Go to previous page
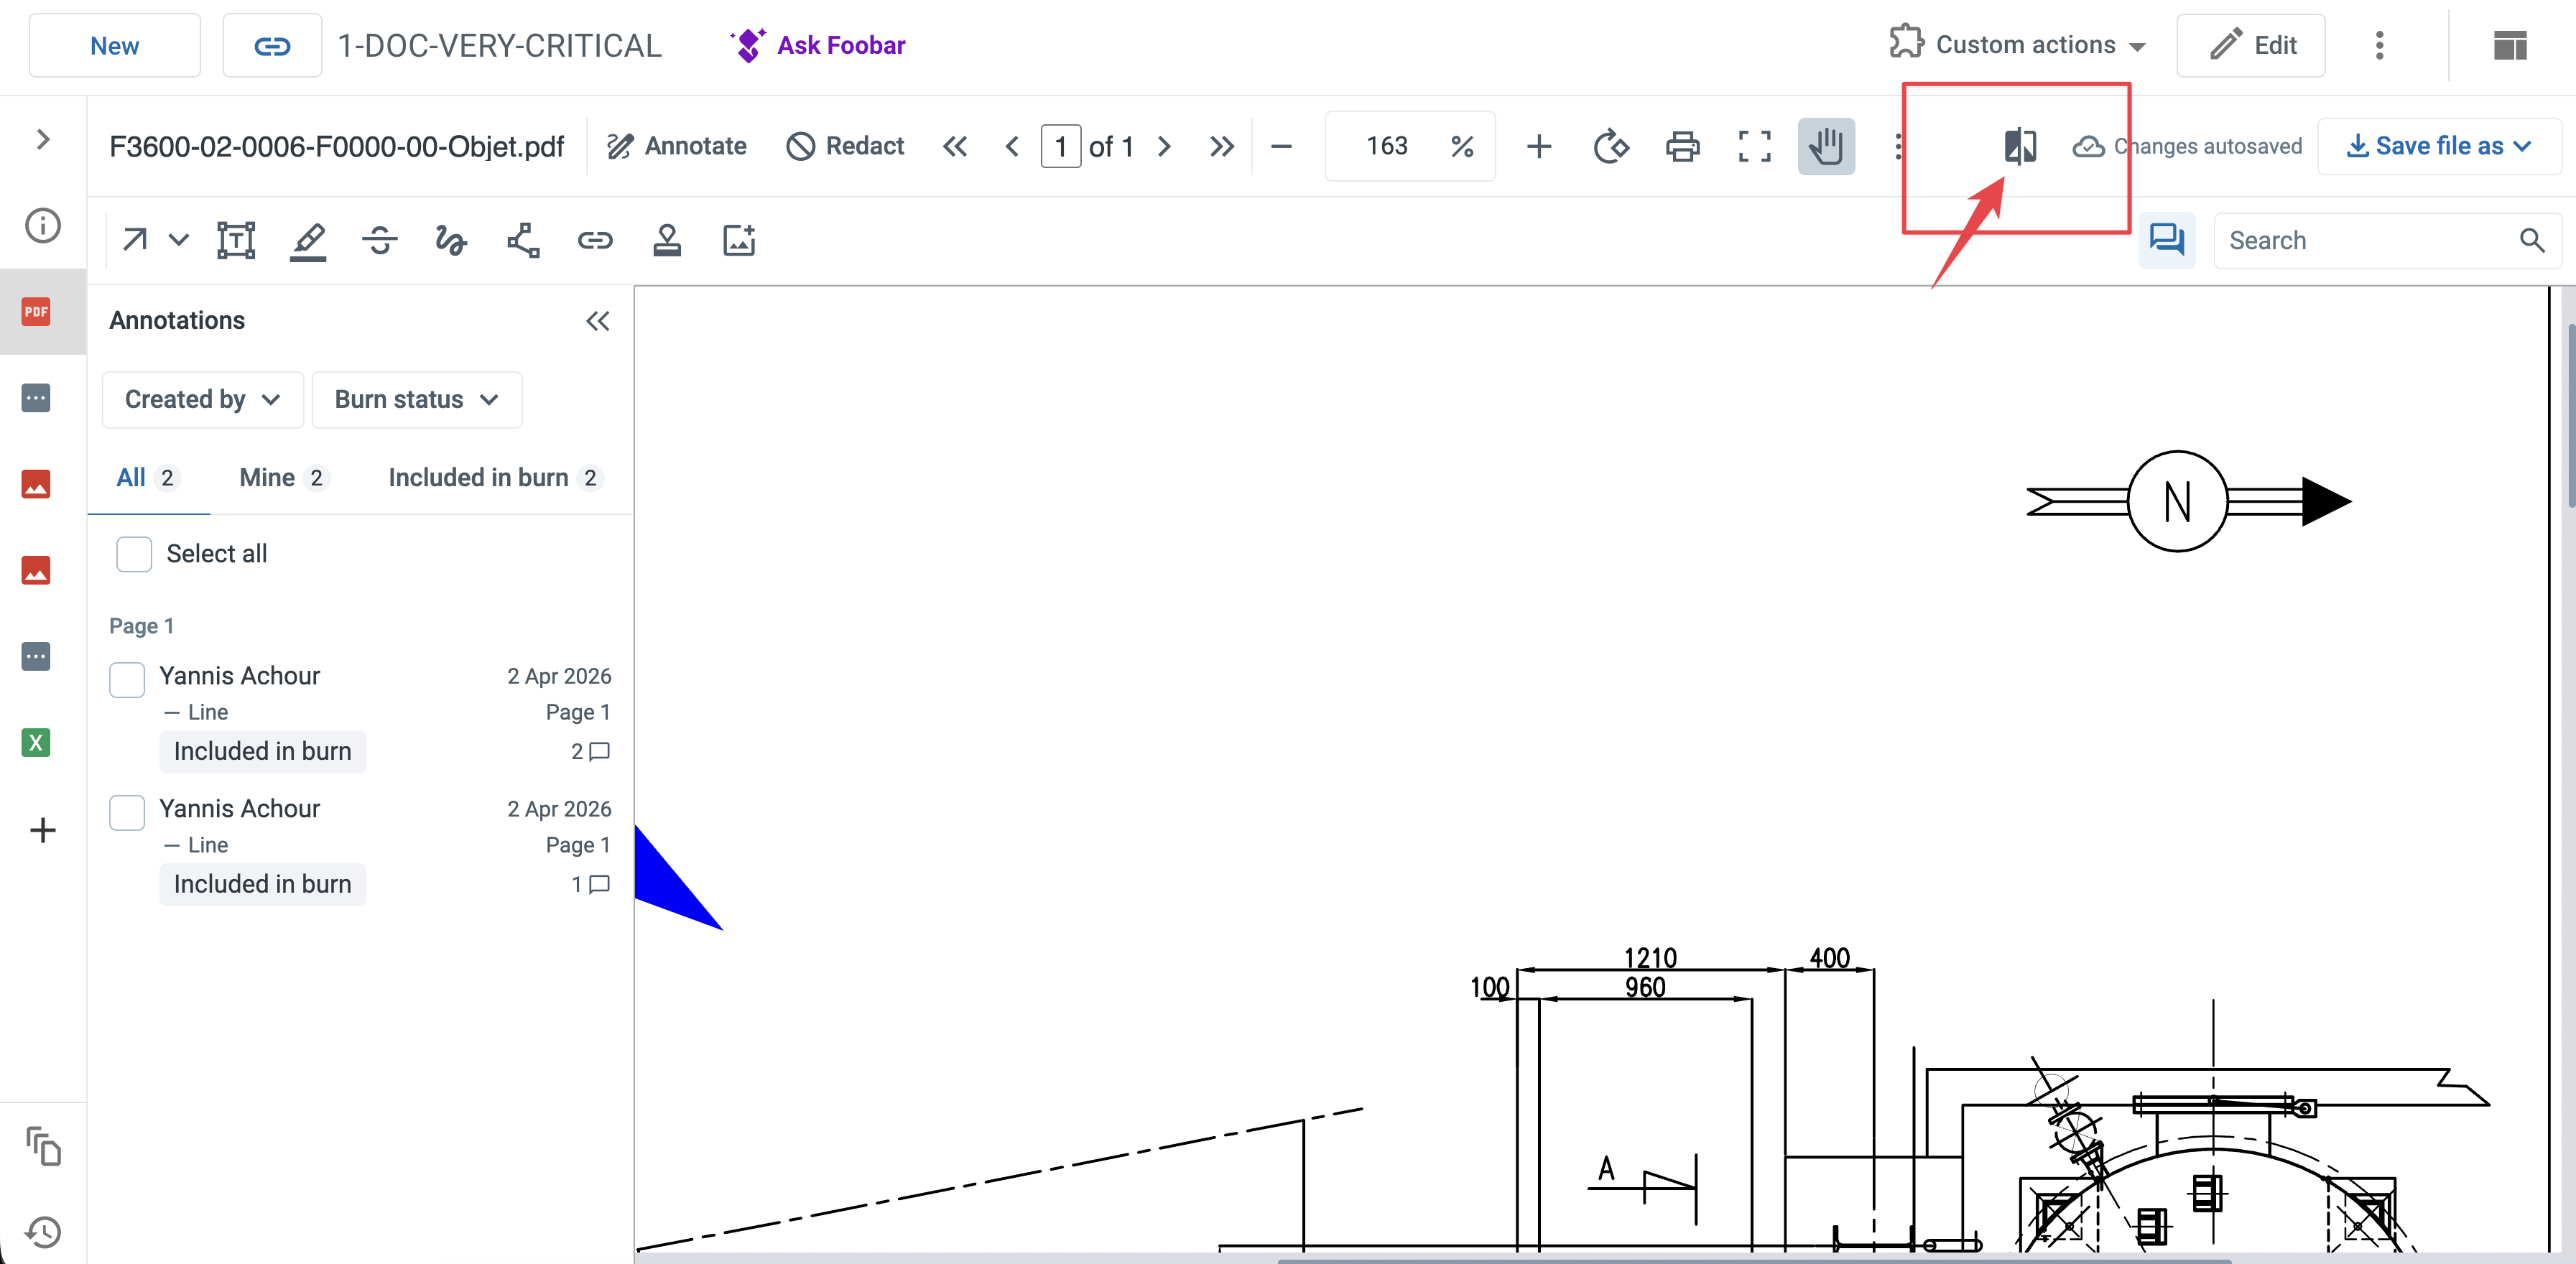Screen dimensions: 2576x1264 [1012, 147]
